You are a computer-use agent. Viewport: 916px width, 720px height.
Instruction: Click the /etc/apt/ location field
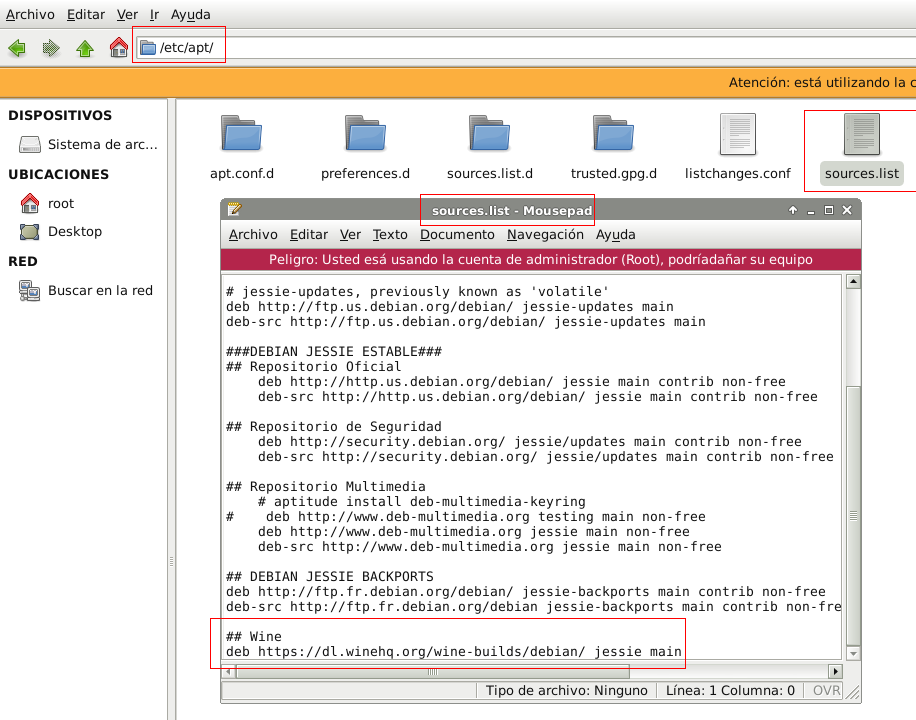[526, 47]
